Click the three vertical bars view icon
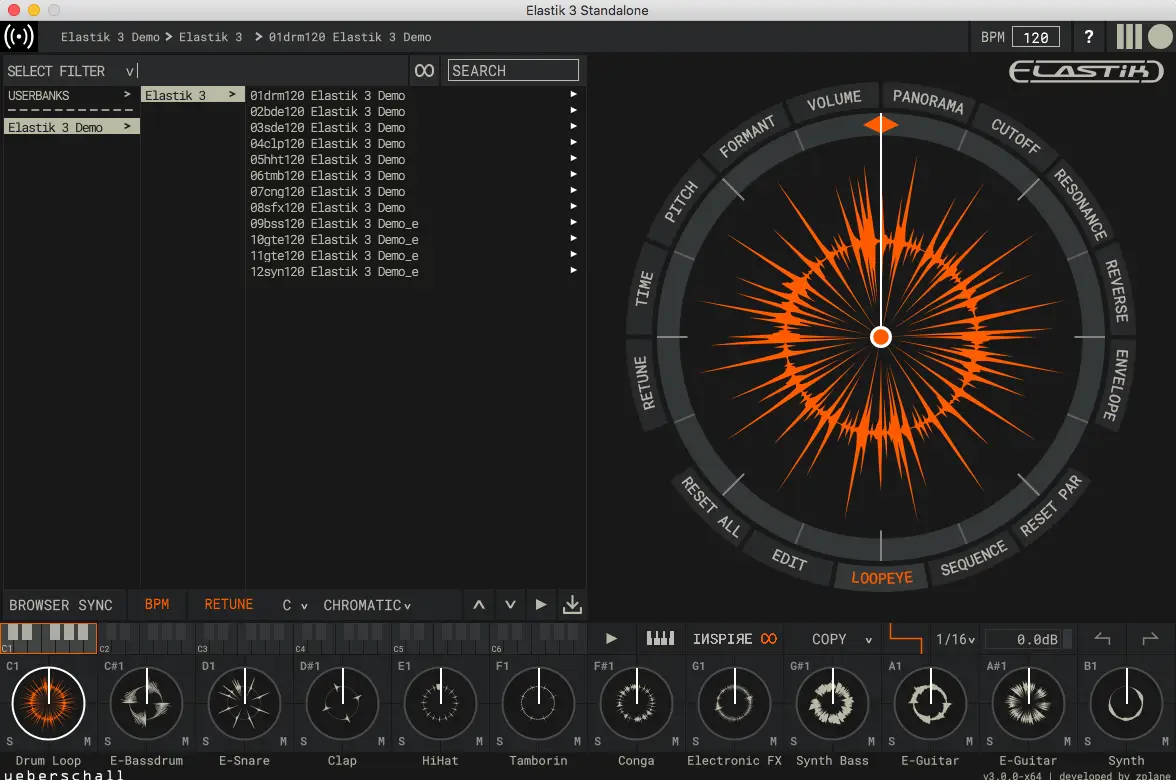 [1129, 37]
